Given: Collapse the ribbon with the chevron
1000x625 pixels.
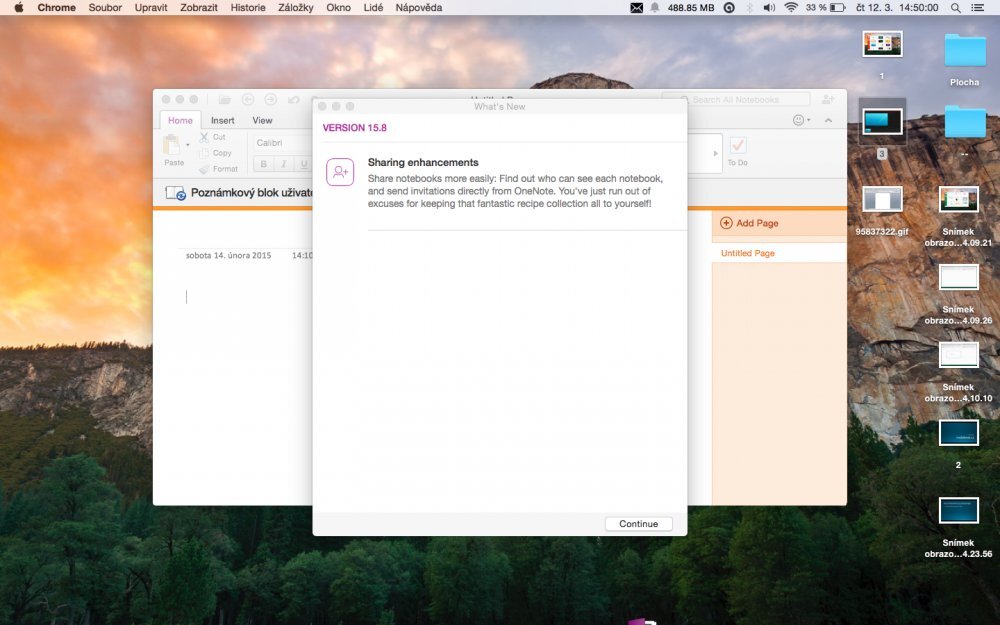Looking at the screenshot, I should tap(829, 120).
